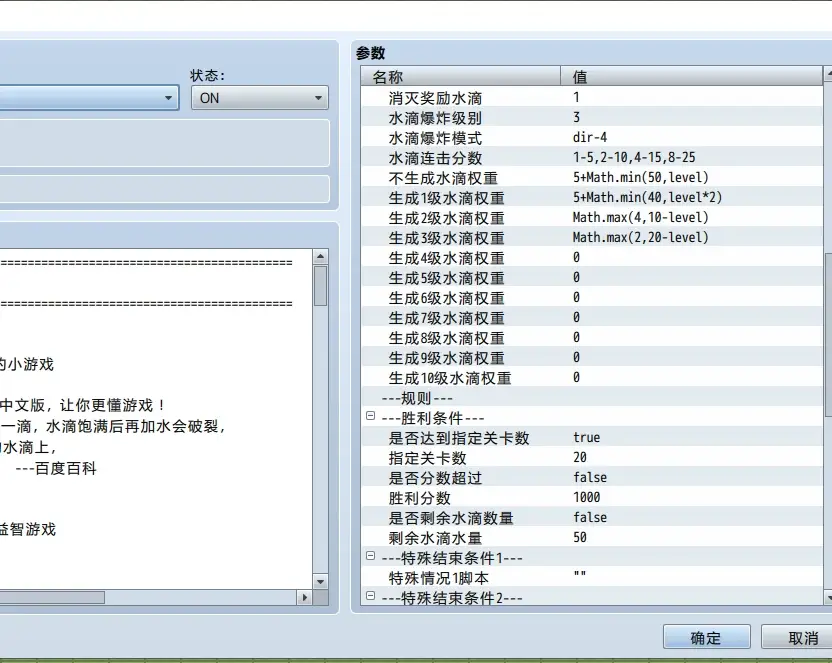Click the empty "" value of 特殊情况1脚本
Image resolution: width=832 pixels, height=663 pixels.
point(579,574)
